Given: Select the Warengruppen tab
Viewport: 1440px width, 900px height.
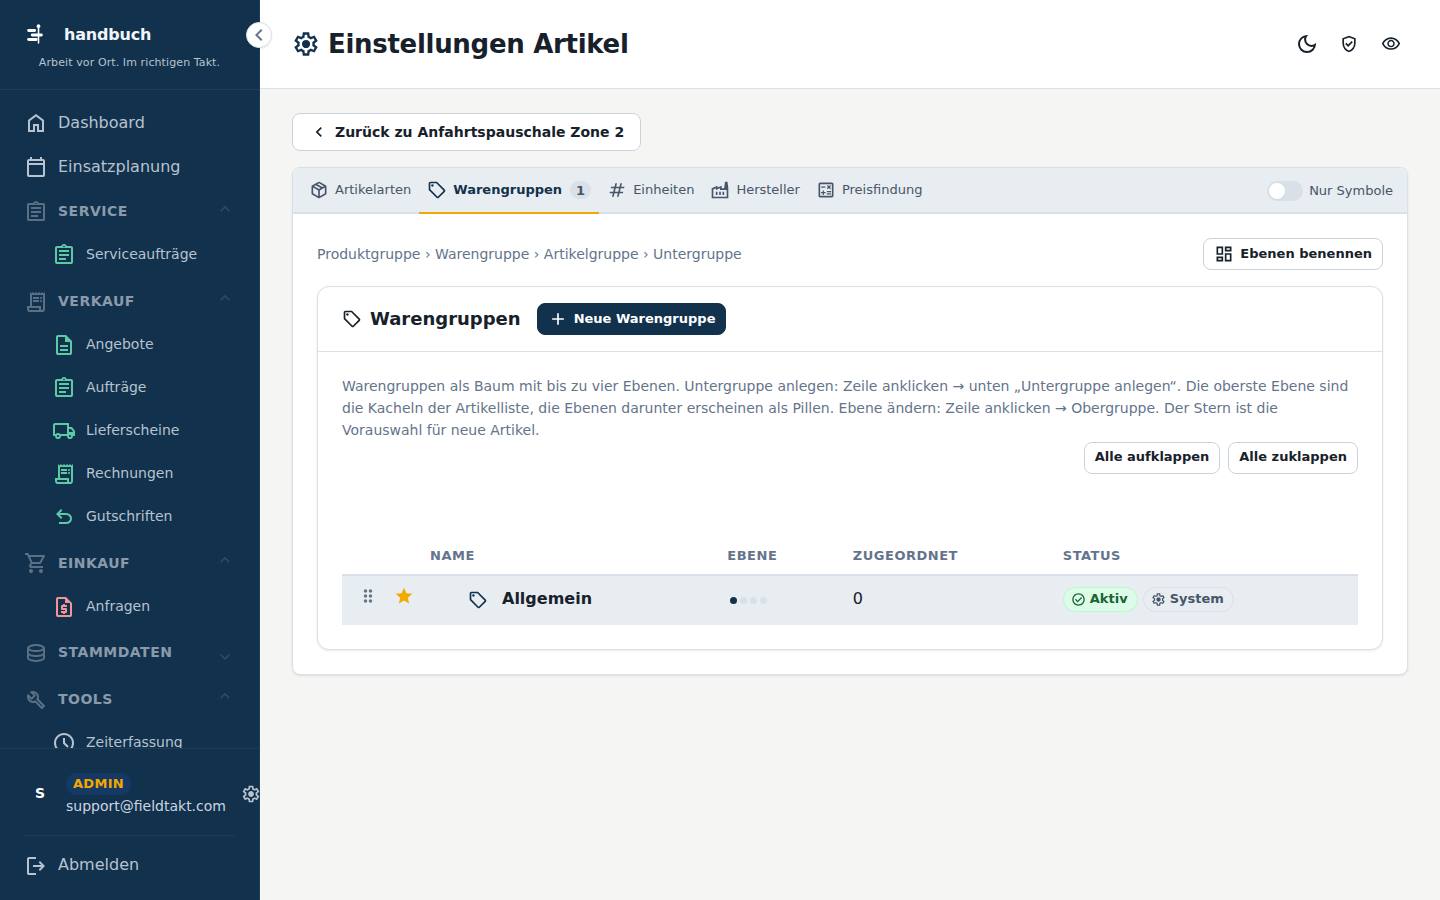Looking at the screenshot, I should click(x=509, y=190).
